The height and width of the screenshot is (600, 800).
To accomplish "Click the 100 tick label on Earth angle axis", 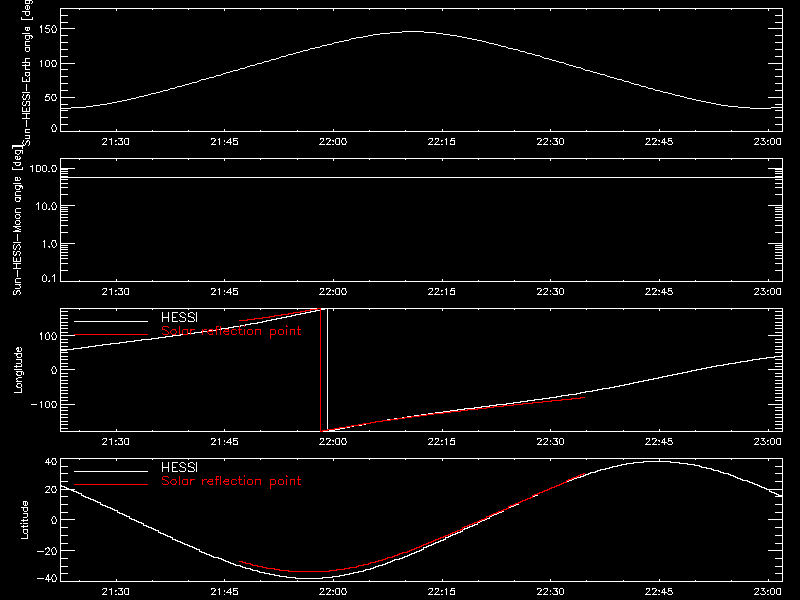I will tap(48, 64).
